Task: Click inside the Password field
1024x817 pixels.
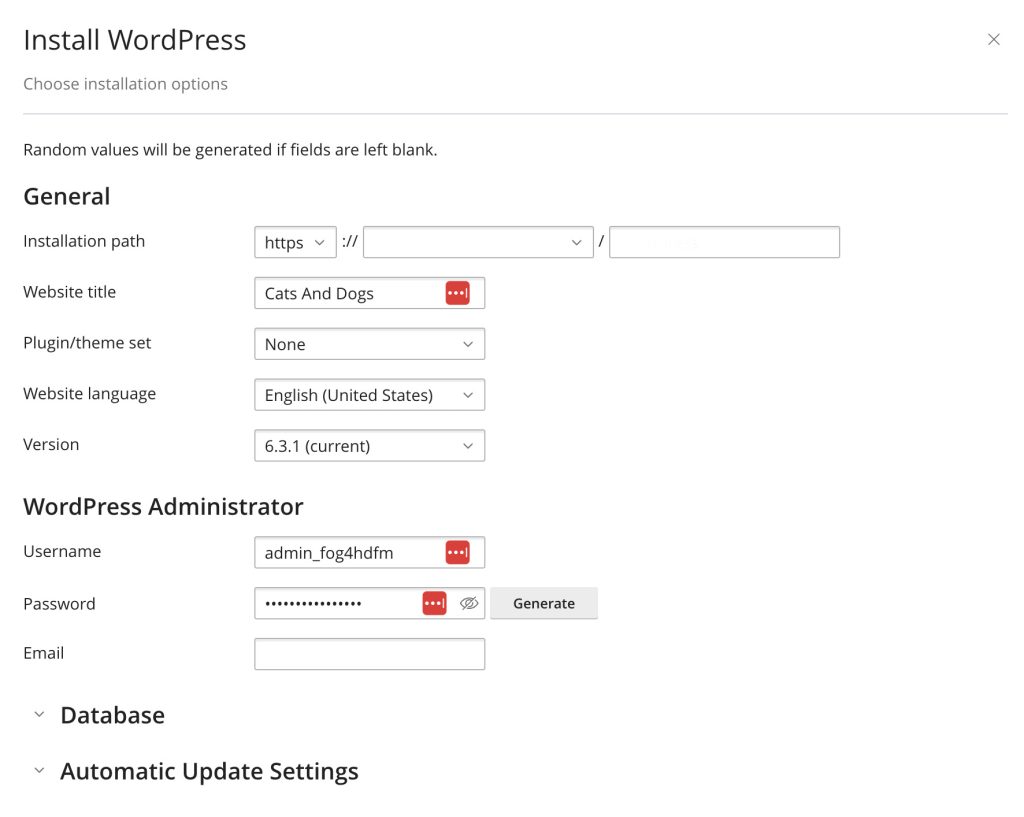Action: click(335, 603)
